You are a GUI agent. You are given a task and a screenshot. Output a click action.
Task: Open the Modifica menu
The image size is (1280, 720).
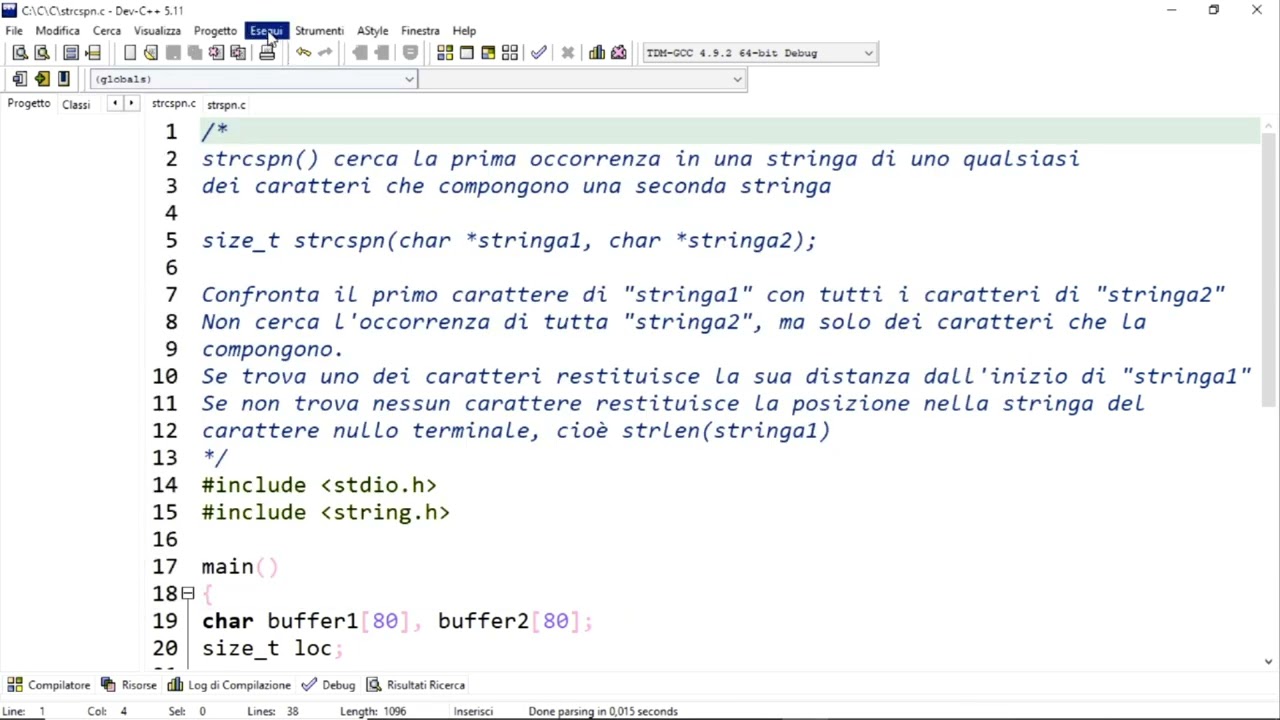[57, 31]
